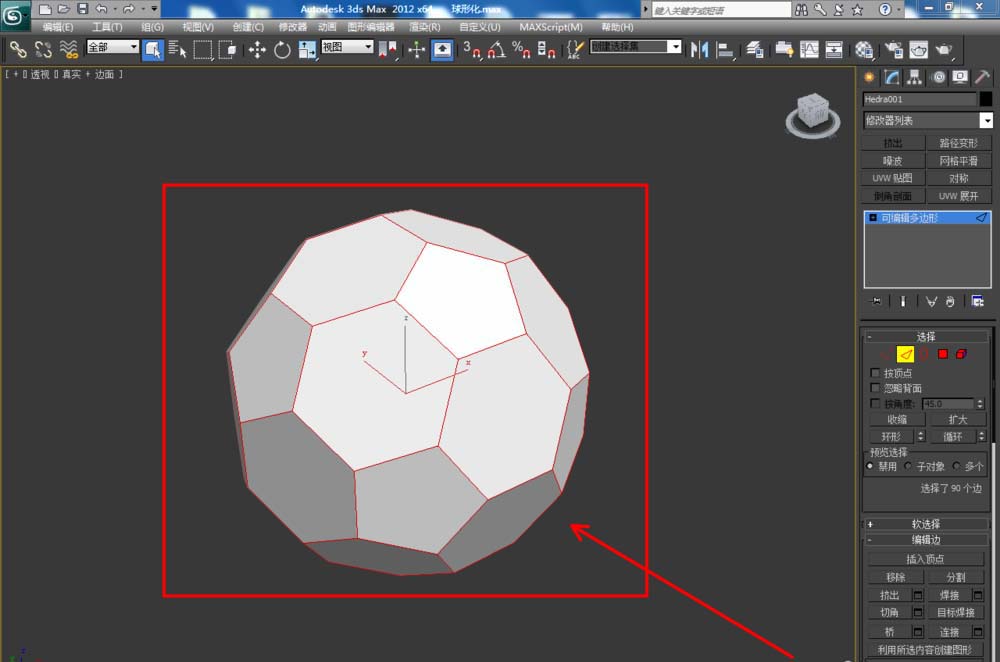1000x662 pixels.
Task: Click the 扩大 grow selection button
Action: [x=957, y=420]
